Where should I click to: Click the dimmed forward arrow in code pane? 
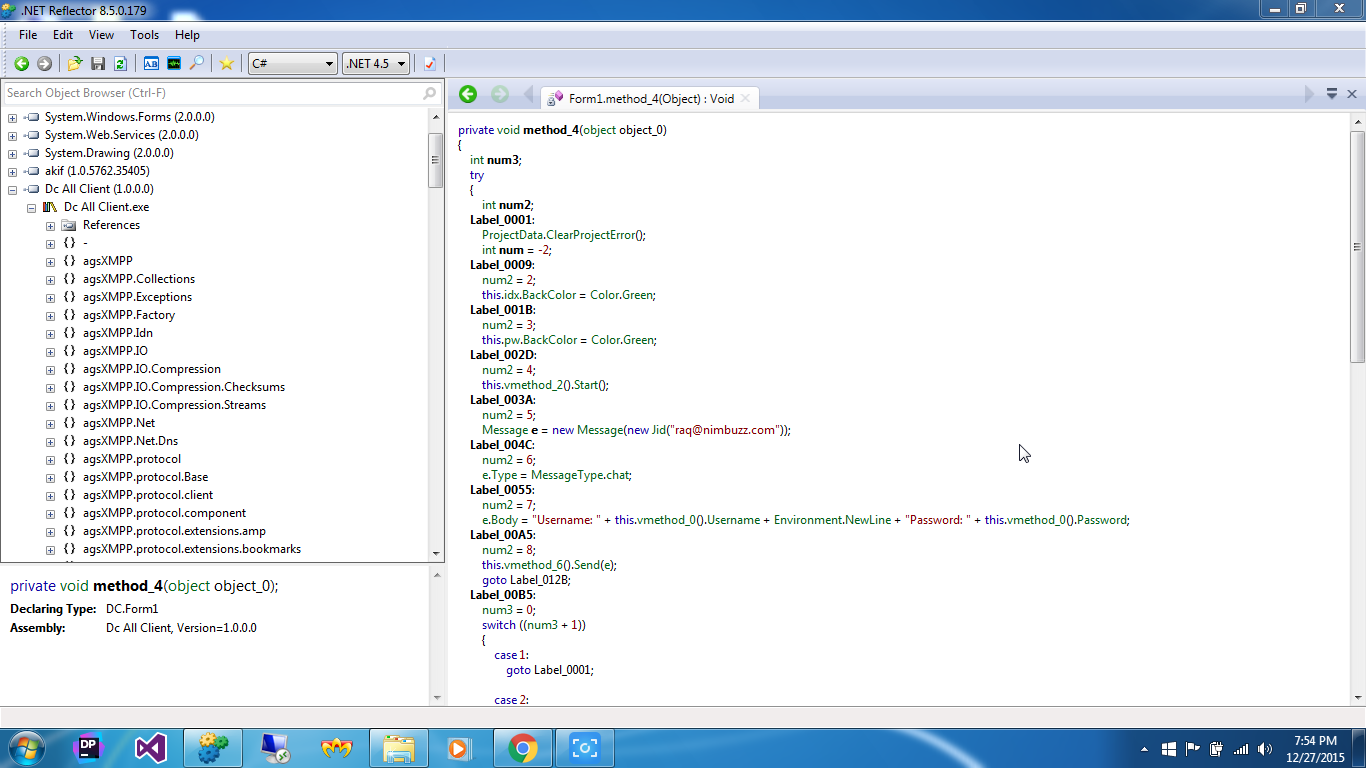tap(500, 94)
